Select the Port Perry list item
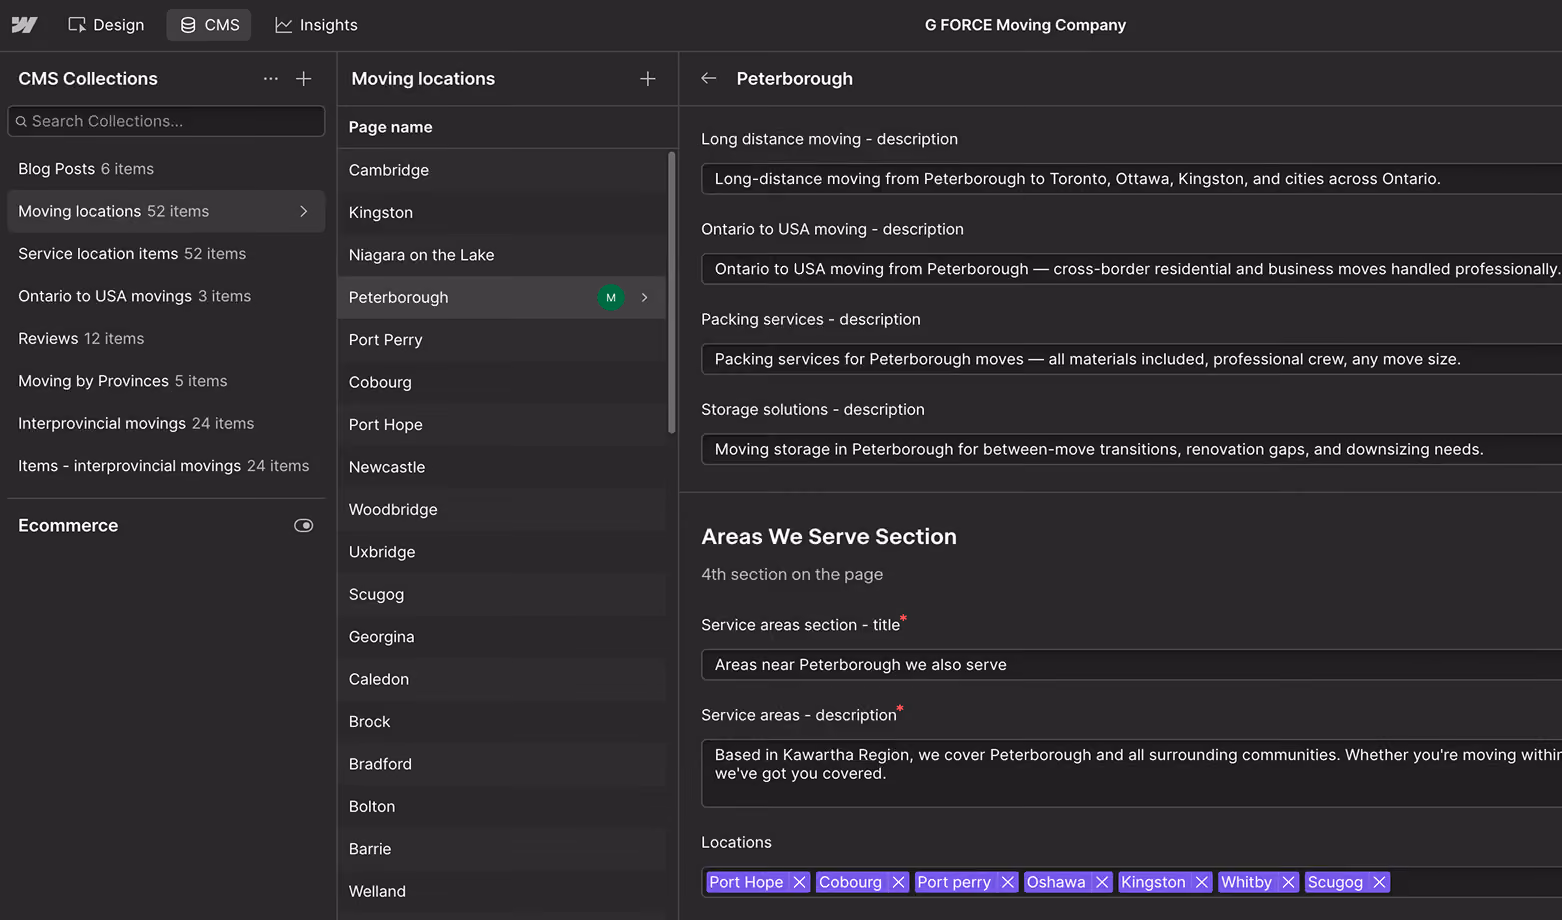The width and height of the screenshot is (1562, 920). coord(502,340)
